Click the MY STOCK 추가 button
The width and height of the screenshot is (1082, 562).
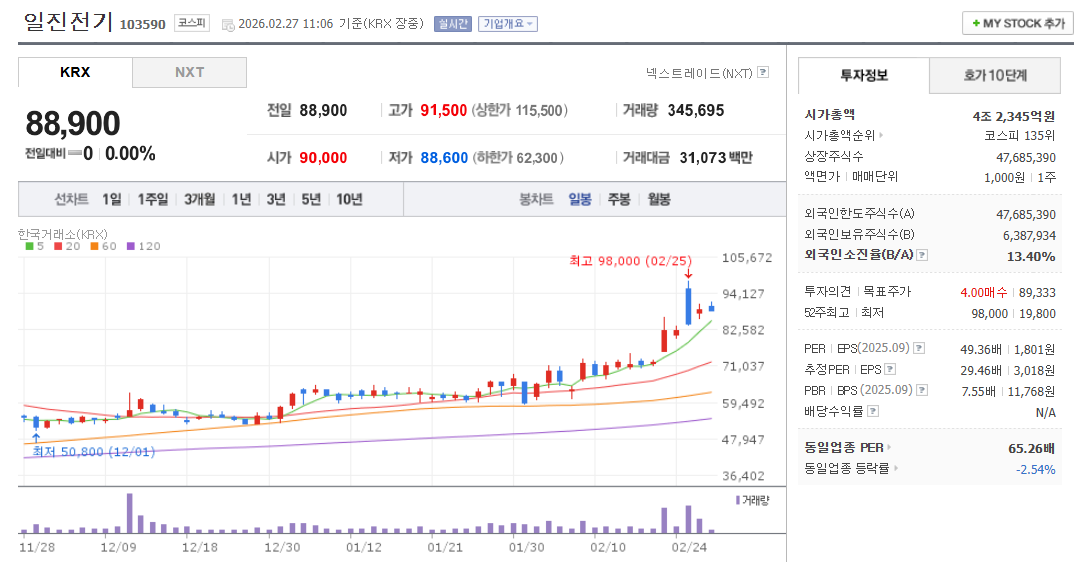pos(1018,23)
